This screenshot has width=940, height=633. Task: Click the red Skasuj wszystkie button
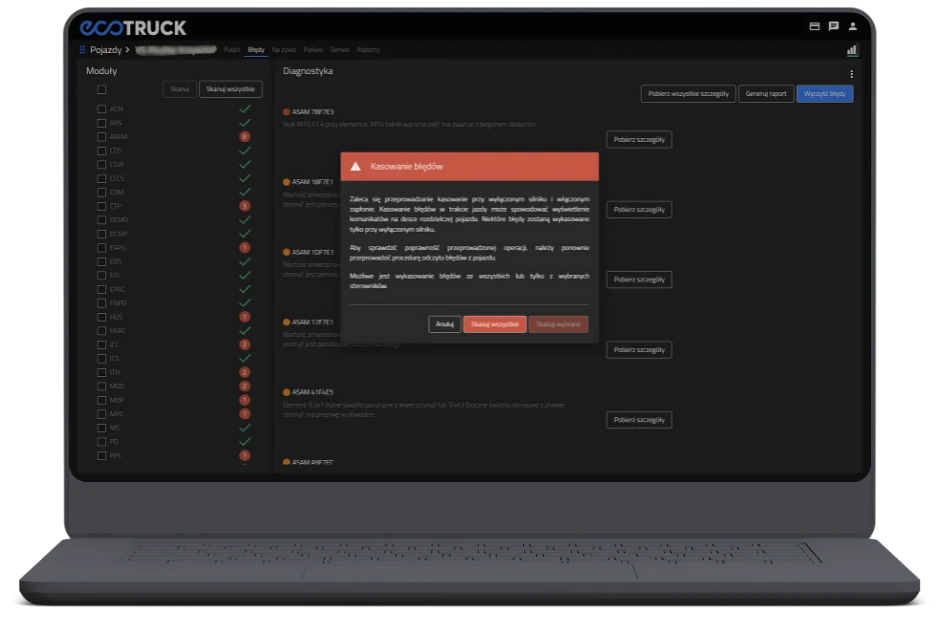pos(494,324)
